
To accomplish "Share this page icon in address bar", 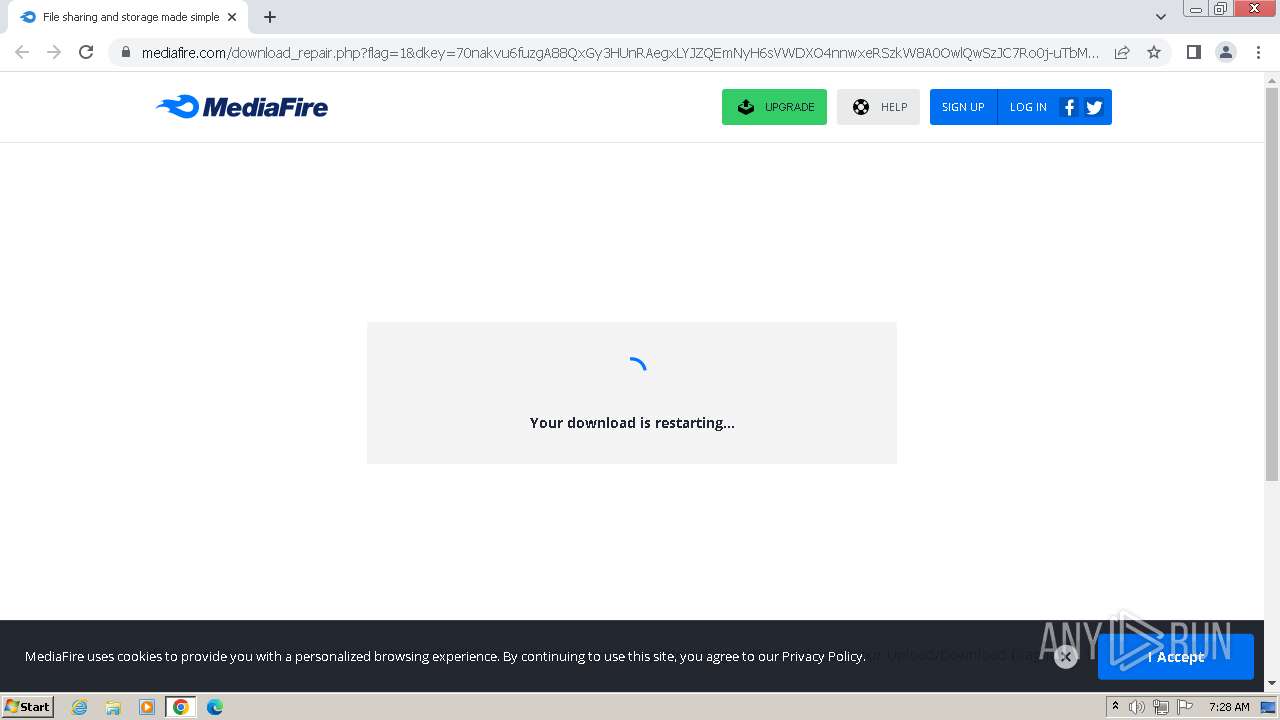I will [1122, 52].
